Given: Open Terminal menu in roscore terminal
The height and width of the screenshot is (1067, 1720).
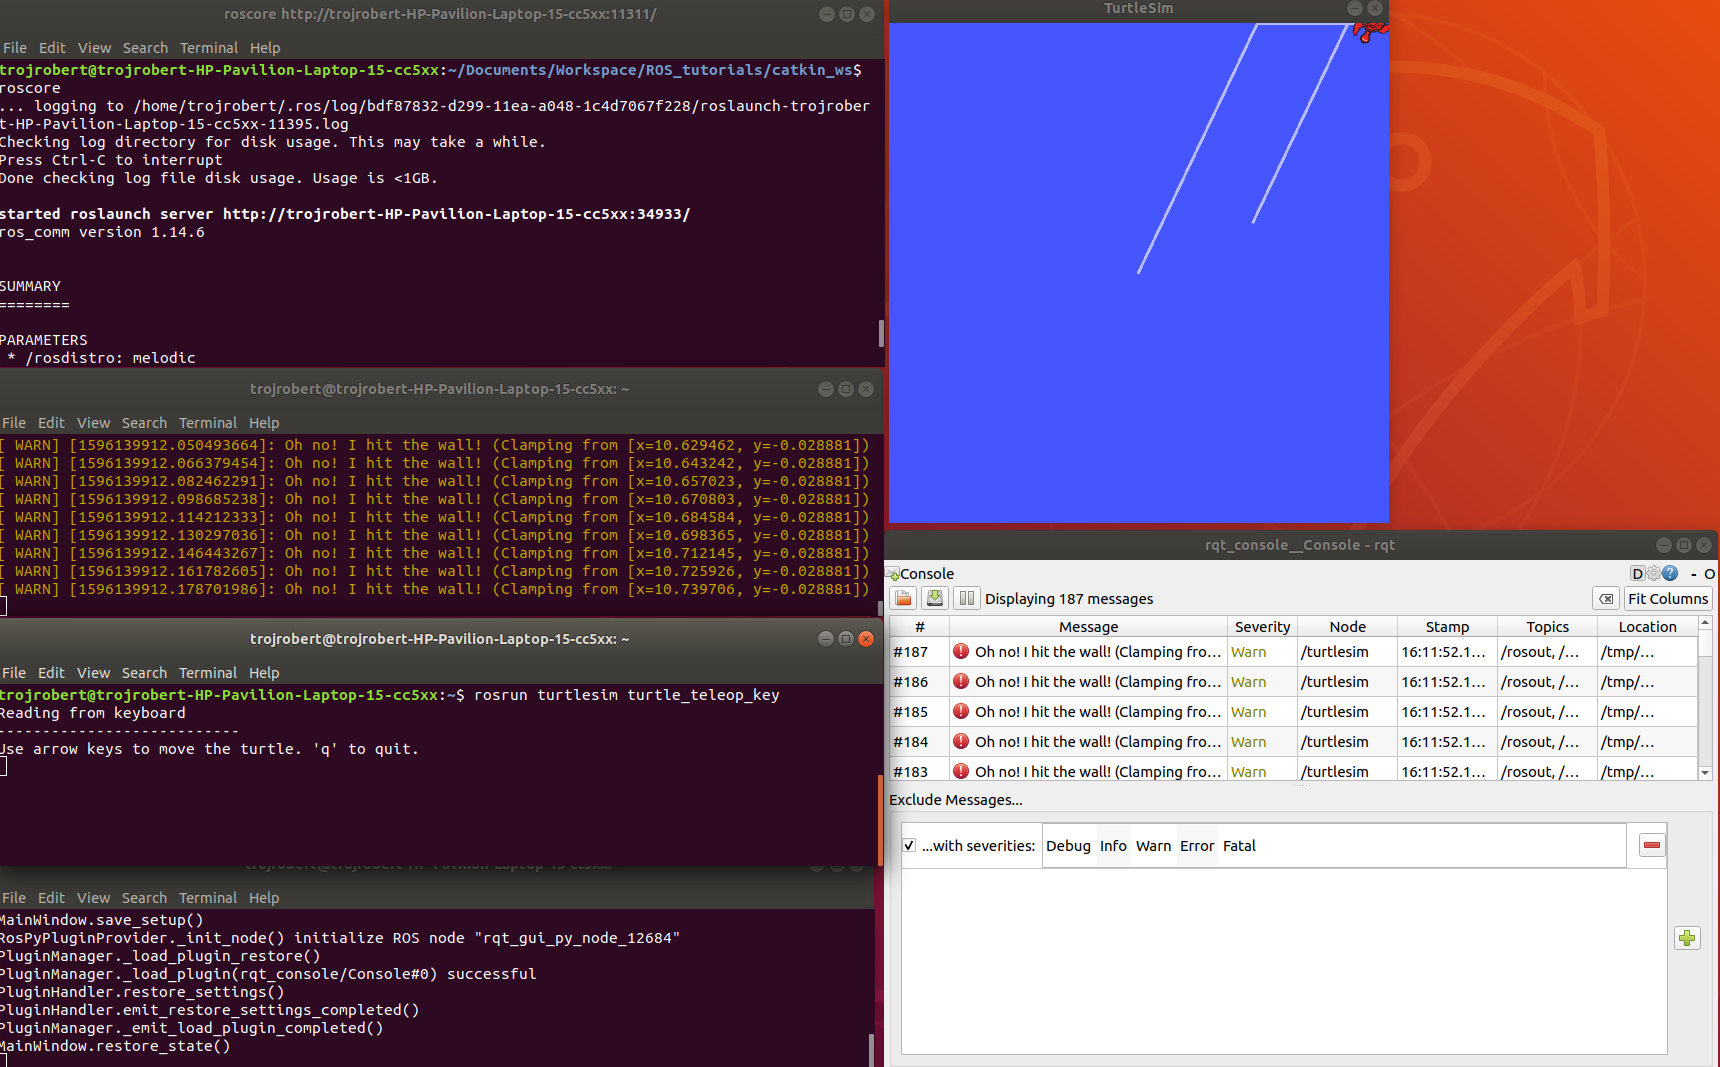Looking at the screenshot, I should point(209,48).
